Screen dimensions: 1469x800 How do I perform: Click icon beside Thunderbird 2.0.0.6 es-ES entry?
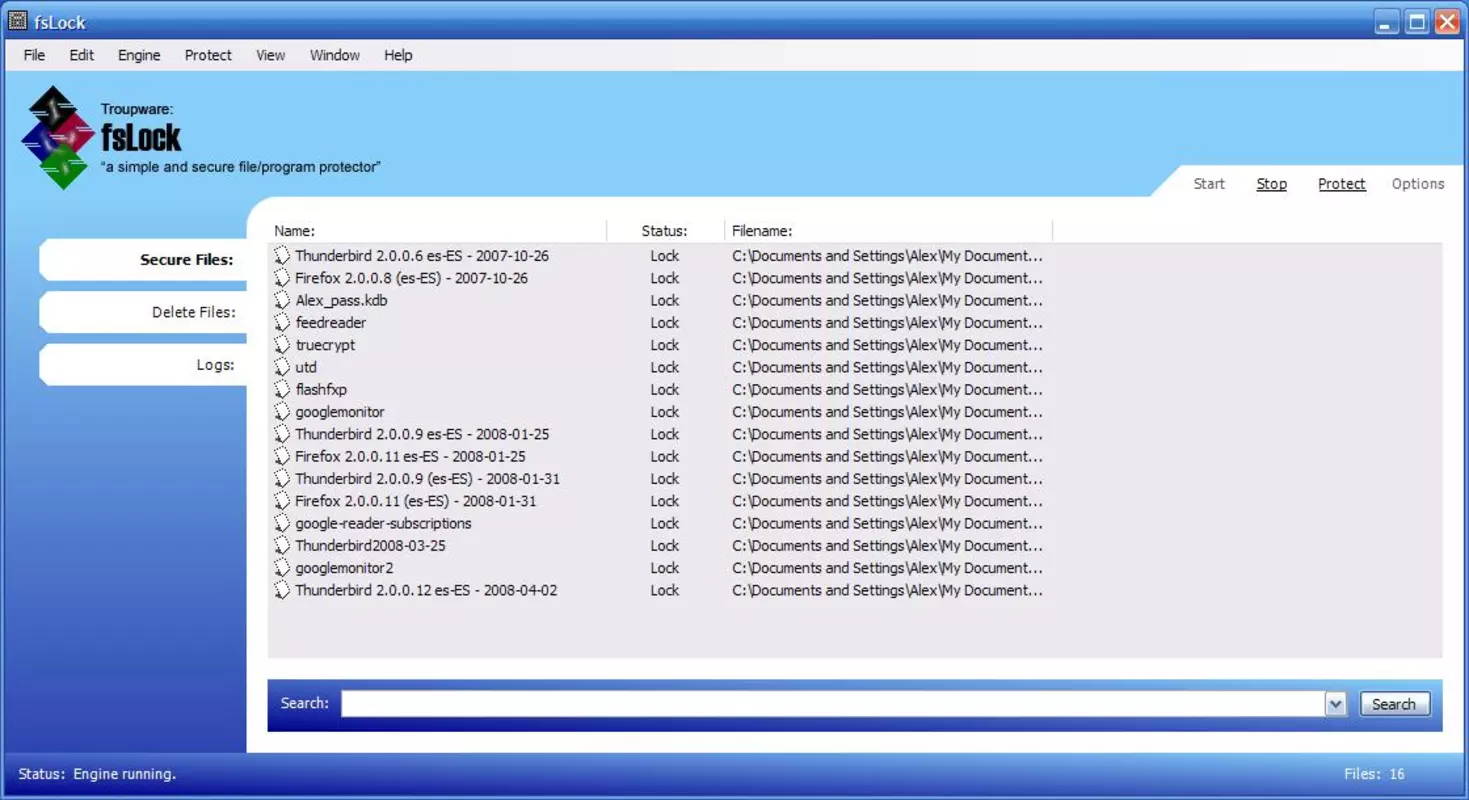[x=282, y=256]
